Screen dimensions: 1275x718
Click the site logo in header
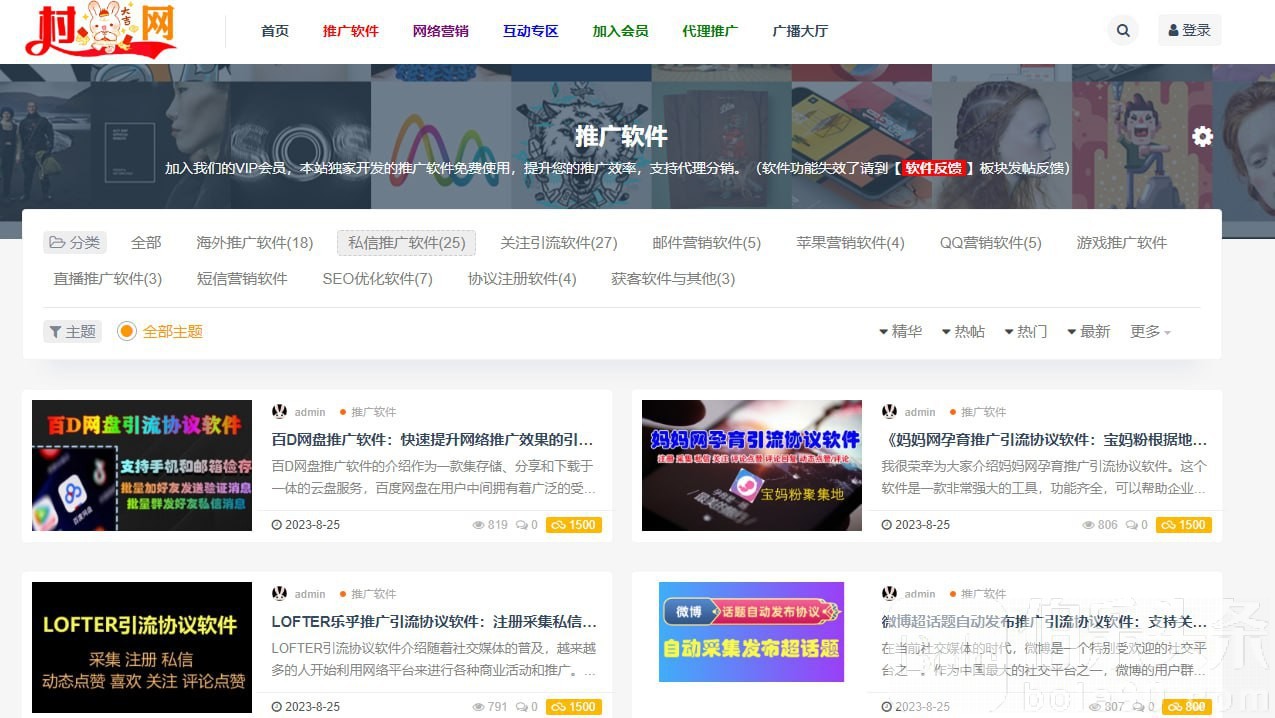tap(101, 30)
